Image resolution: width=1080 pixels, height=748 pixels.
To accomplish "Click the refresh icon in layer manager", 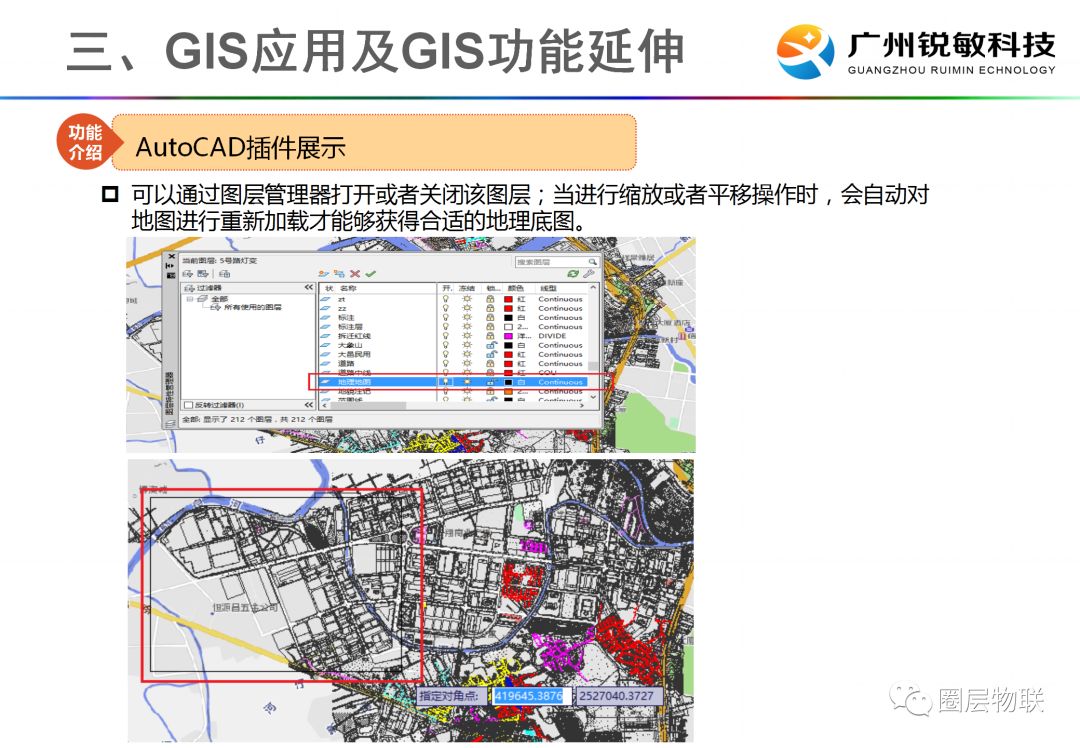I will pyautogui.click(x=572, y=273).
